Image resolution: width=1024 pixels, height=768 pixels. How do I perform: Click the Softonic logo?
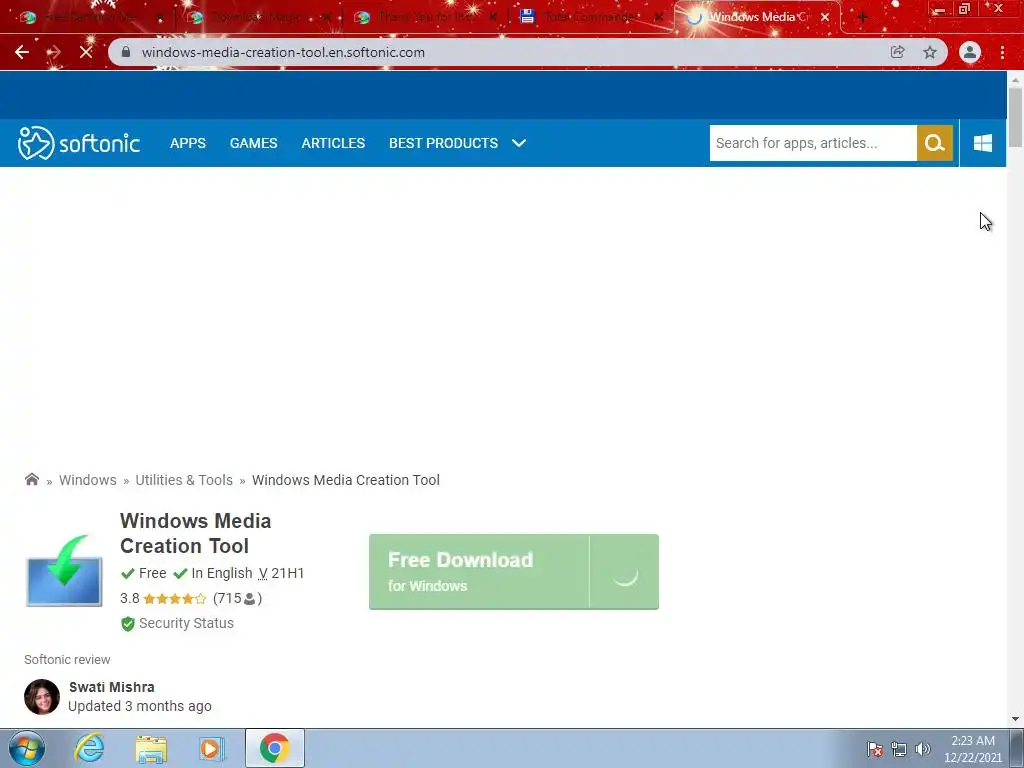point(79,143)
